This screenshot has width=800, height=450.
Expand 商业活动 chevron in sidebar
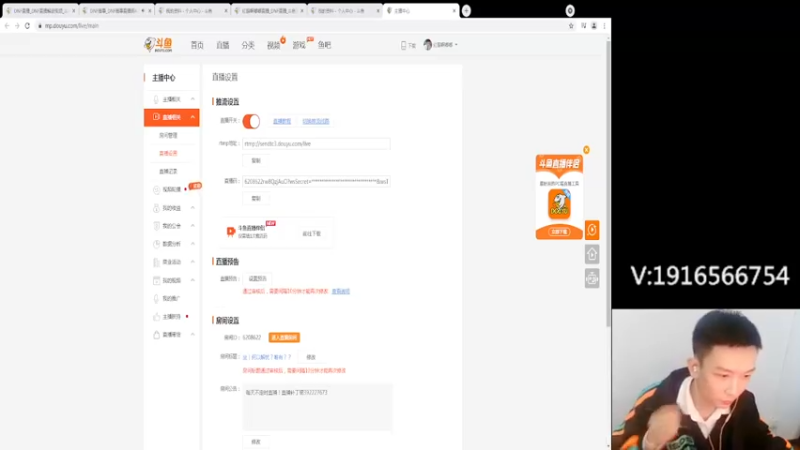[193, 262]
